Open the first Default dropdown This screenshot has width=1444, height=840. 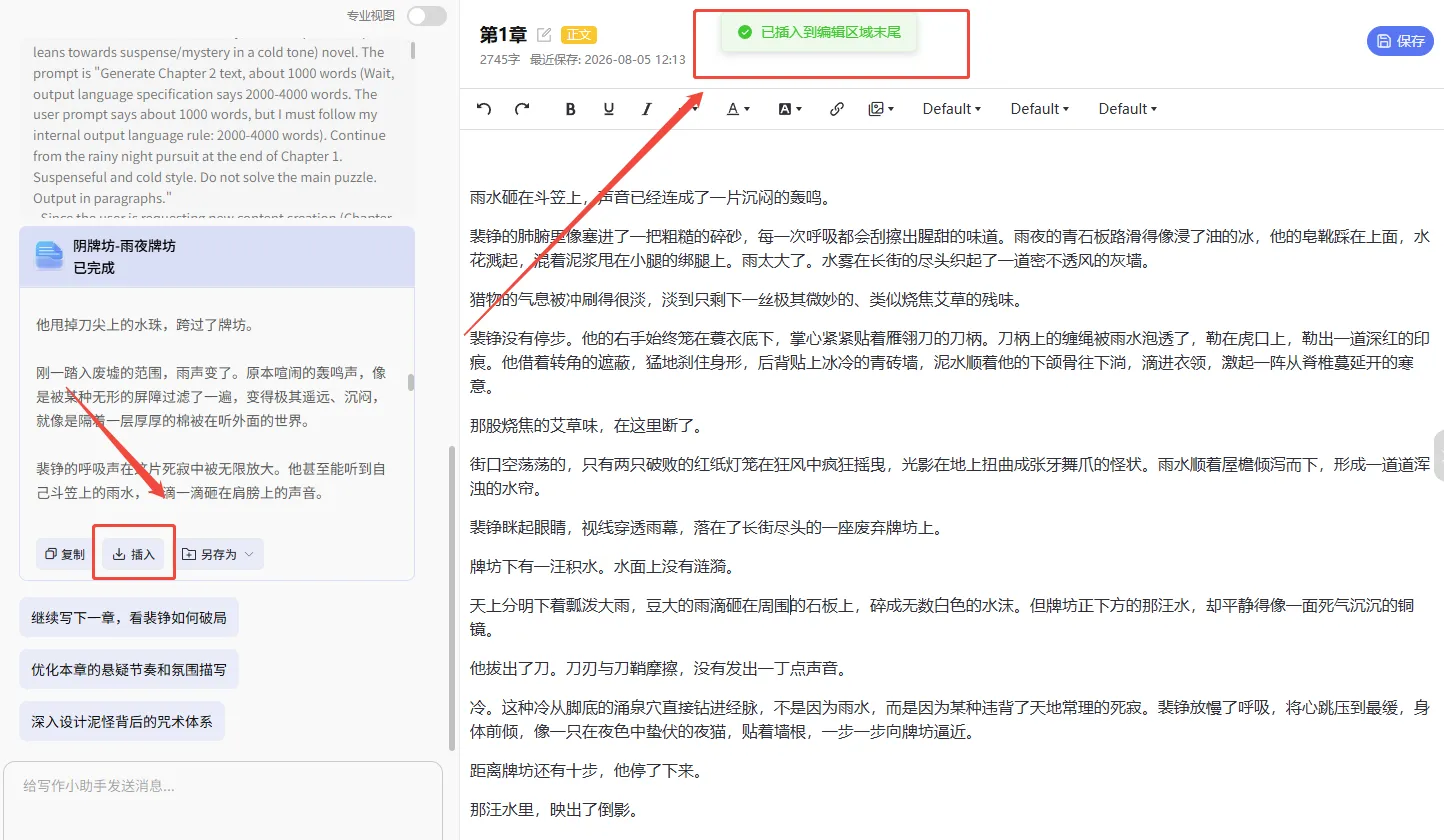point(951,109)
